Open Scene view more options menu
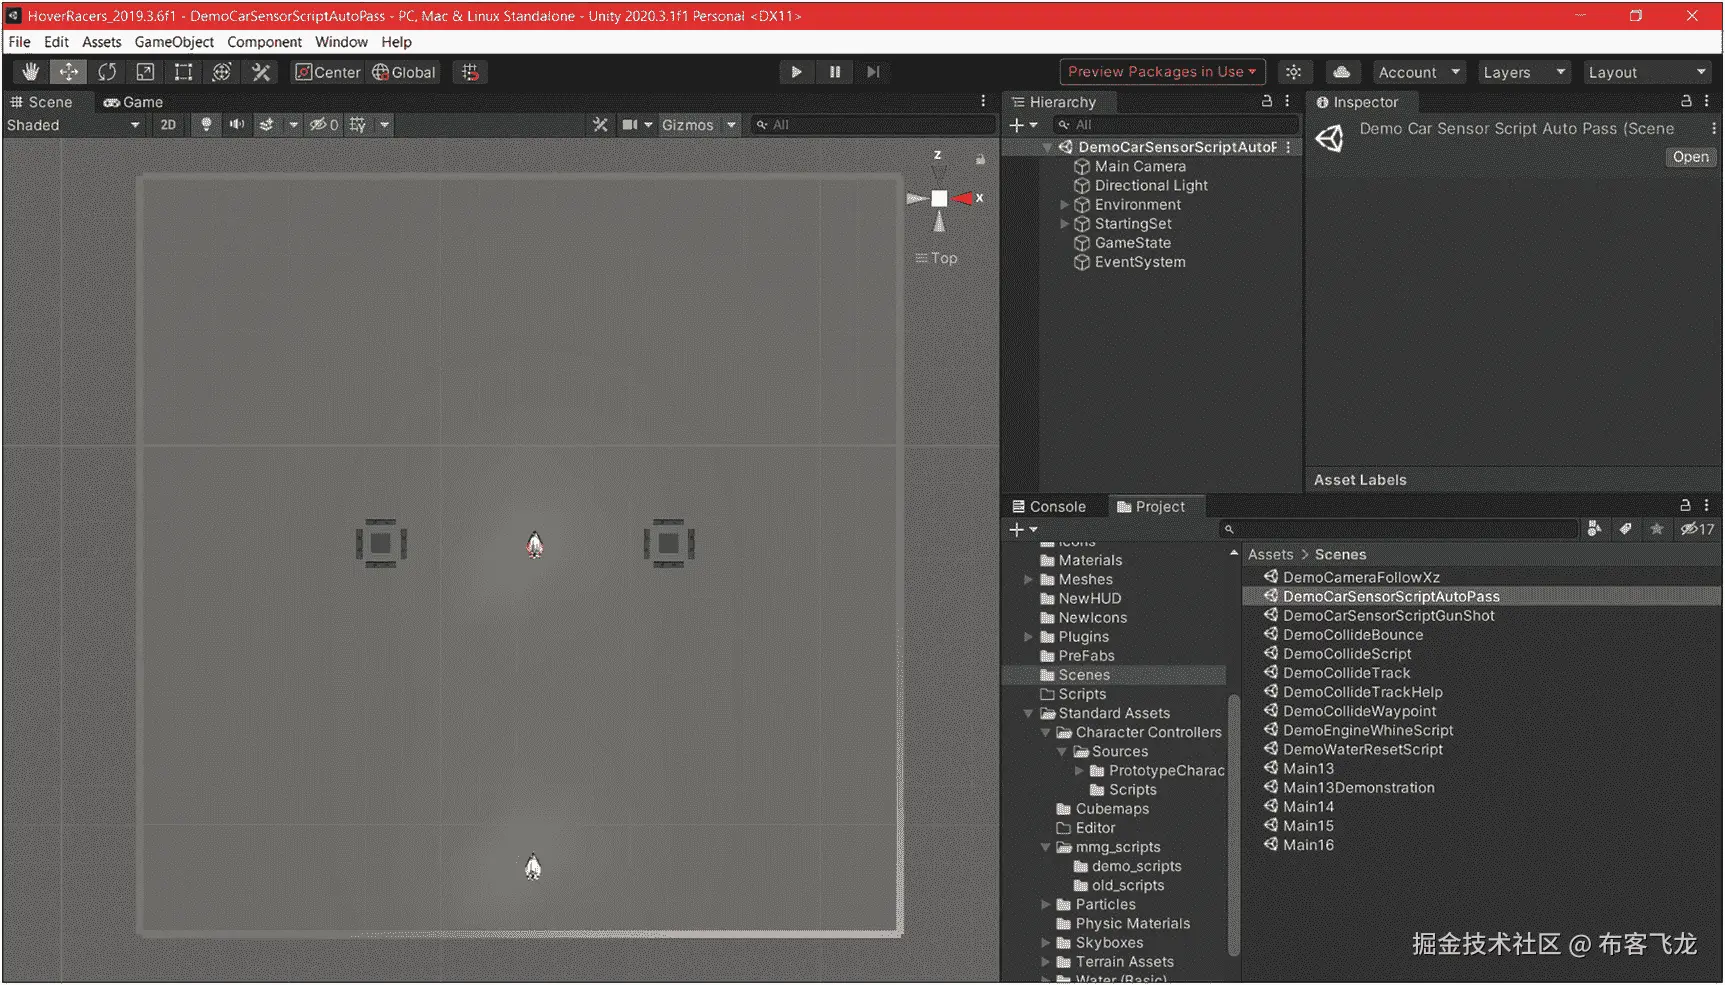 [983, 101]
